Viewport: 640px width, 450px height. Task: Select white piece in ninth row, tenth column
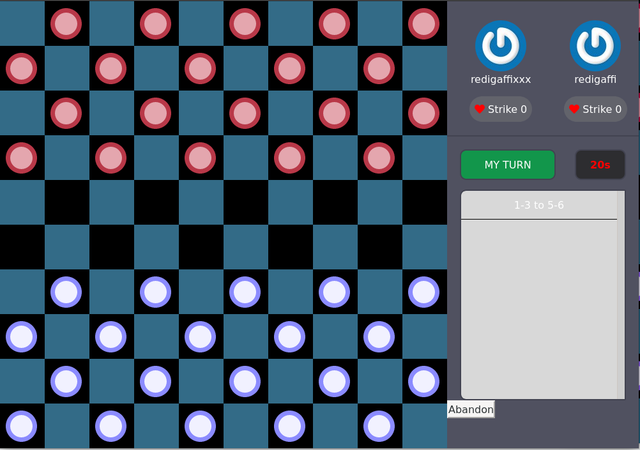424,381
